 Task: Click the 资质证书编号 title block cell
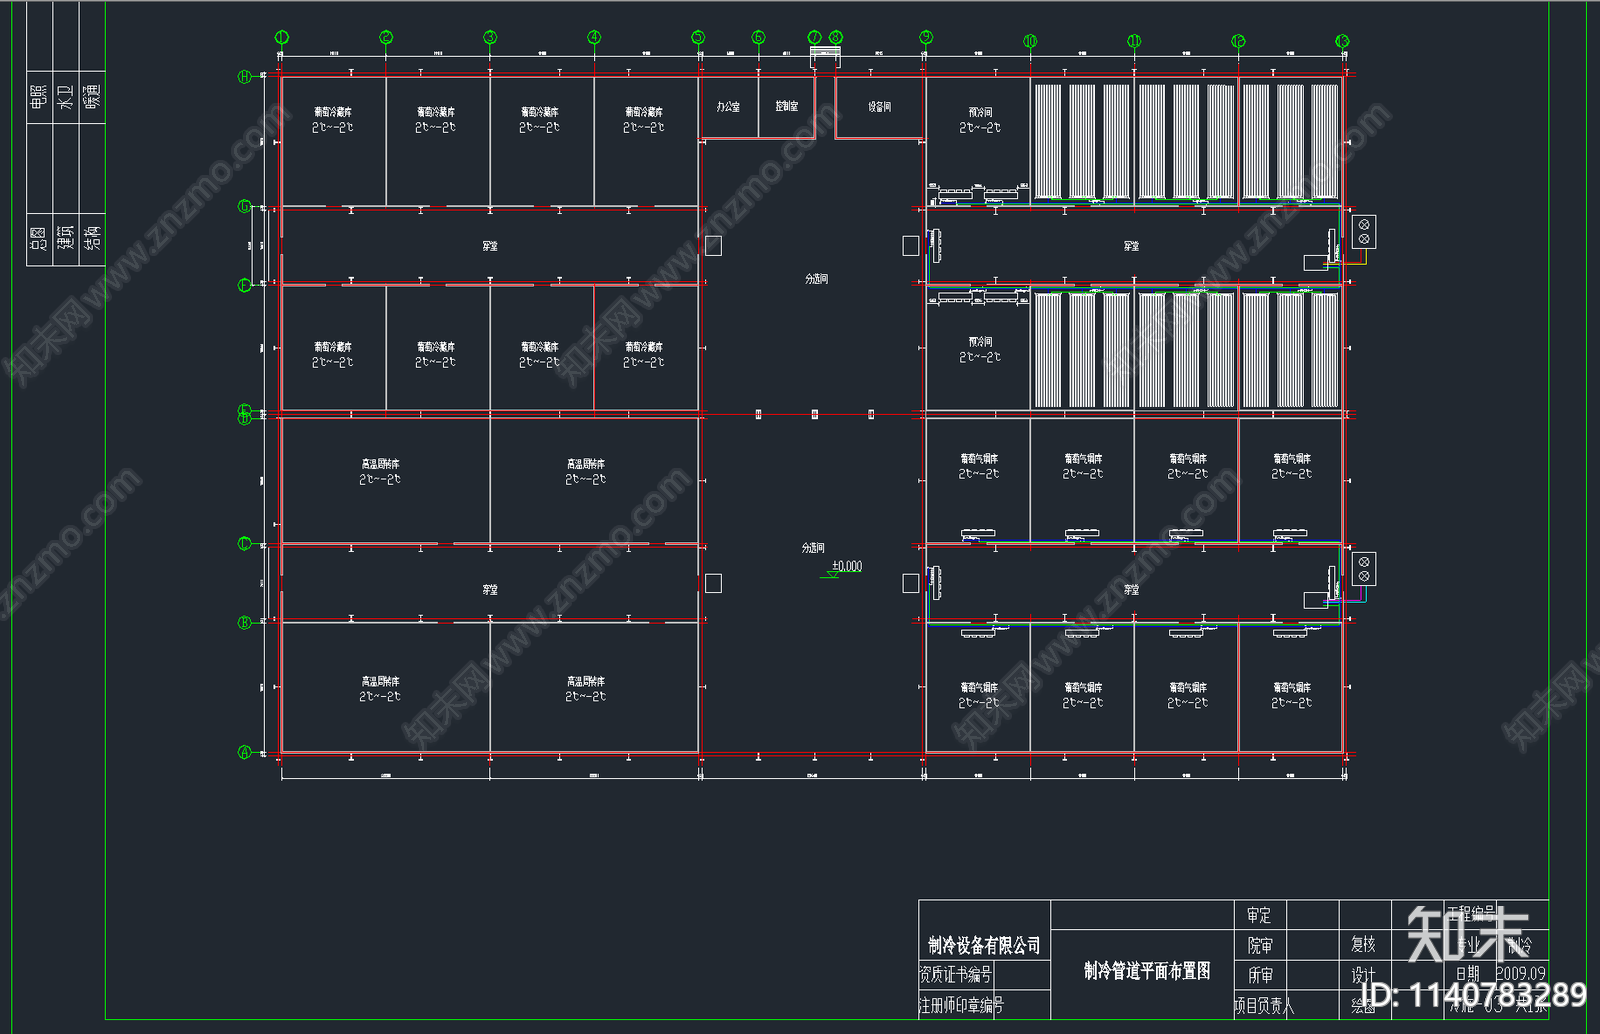956,974
